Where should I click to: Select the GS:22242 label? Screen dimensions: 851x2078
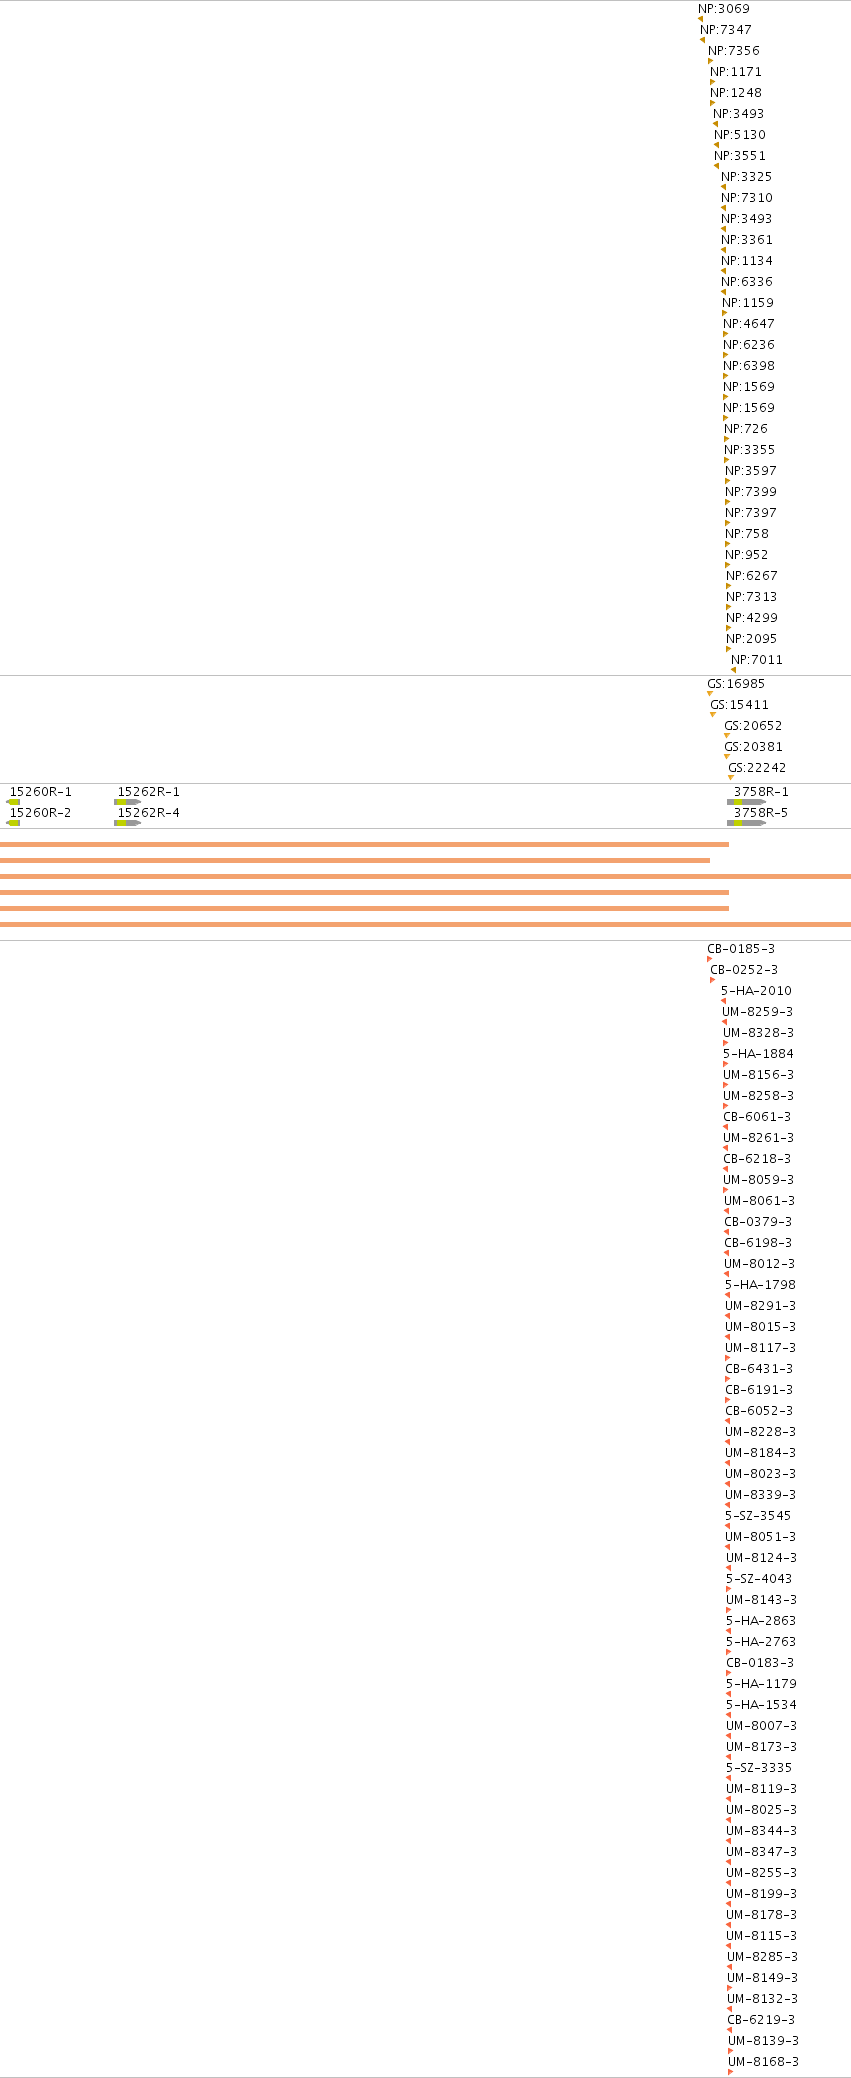click(757, 768)
